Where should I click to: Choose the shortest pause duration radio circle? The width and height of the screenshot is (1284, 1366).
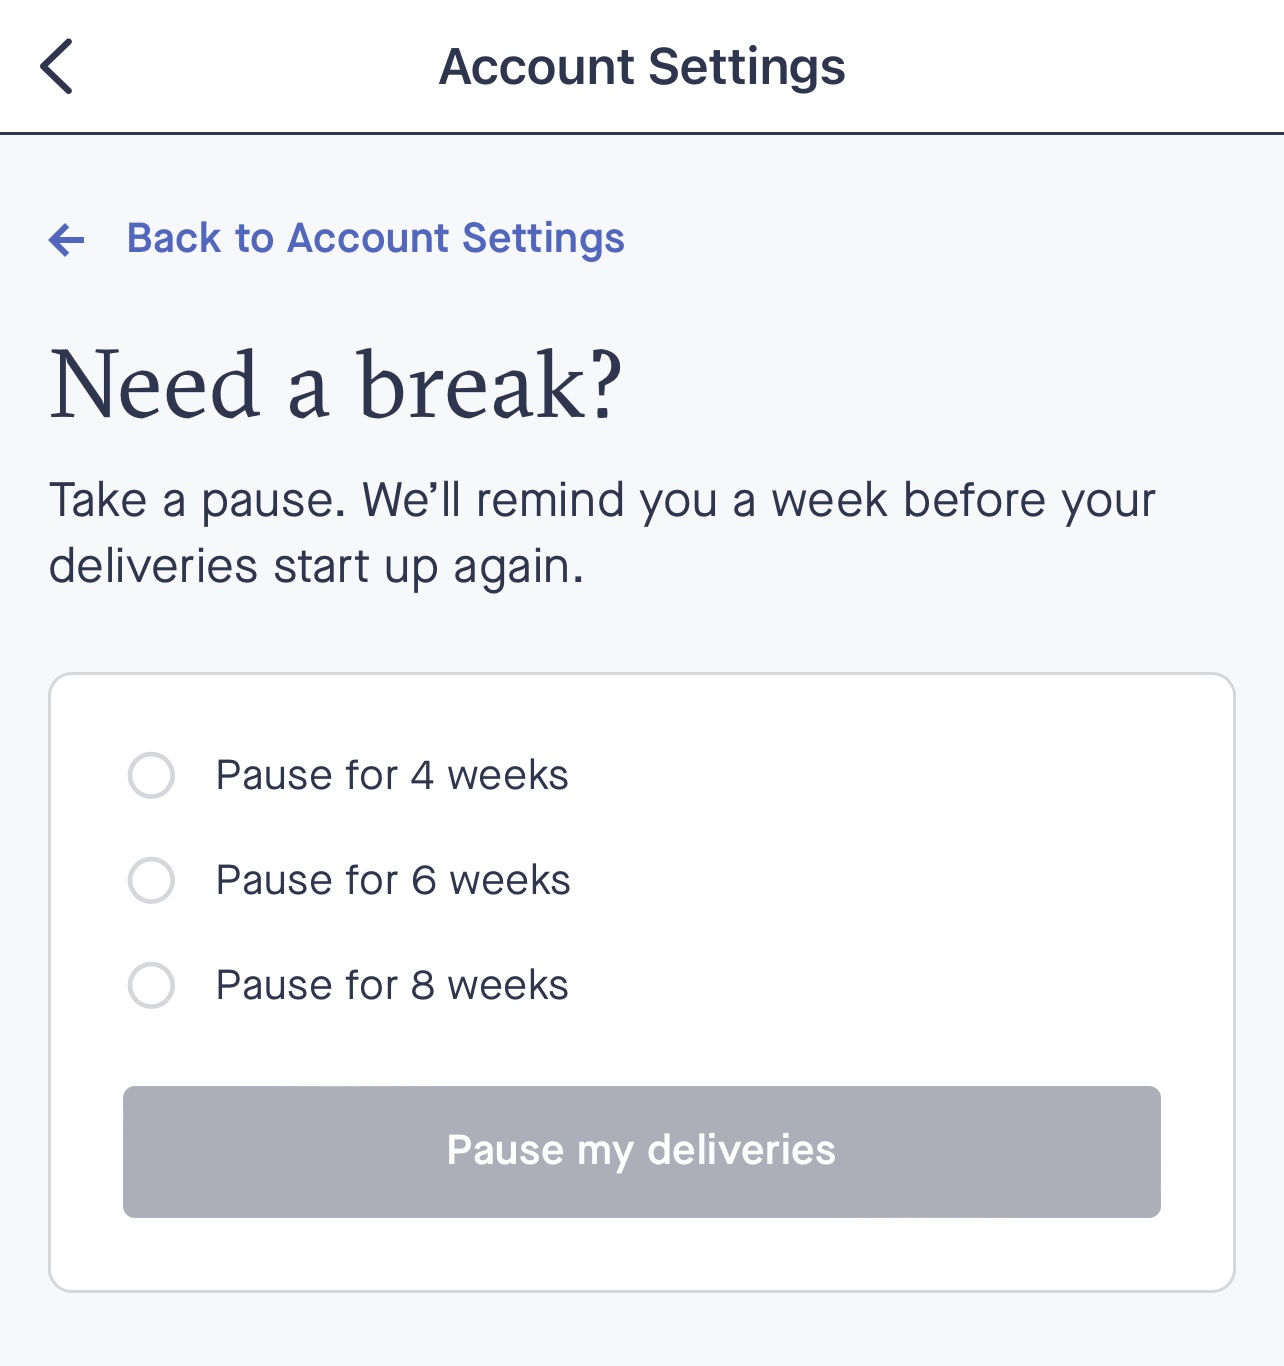pos(151,775)
